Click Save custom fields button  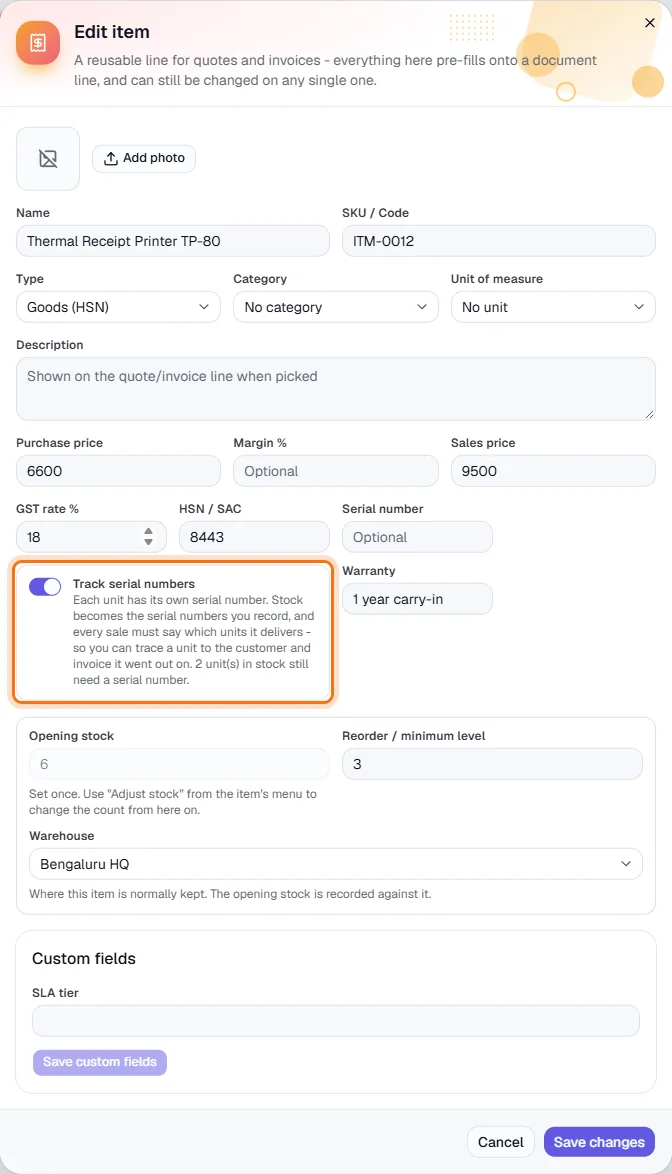click(100, 1062)
